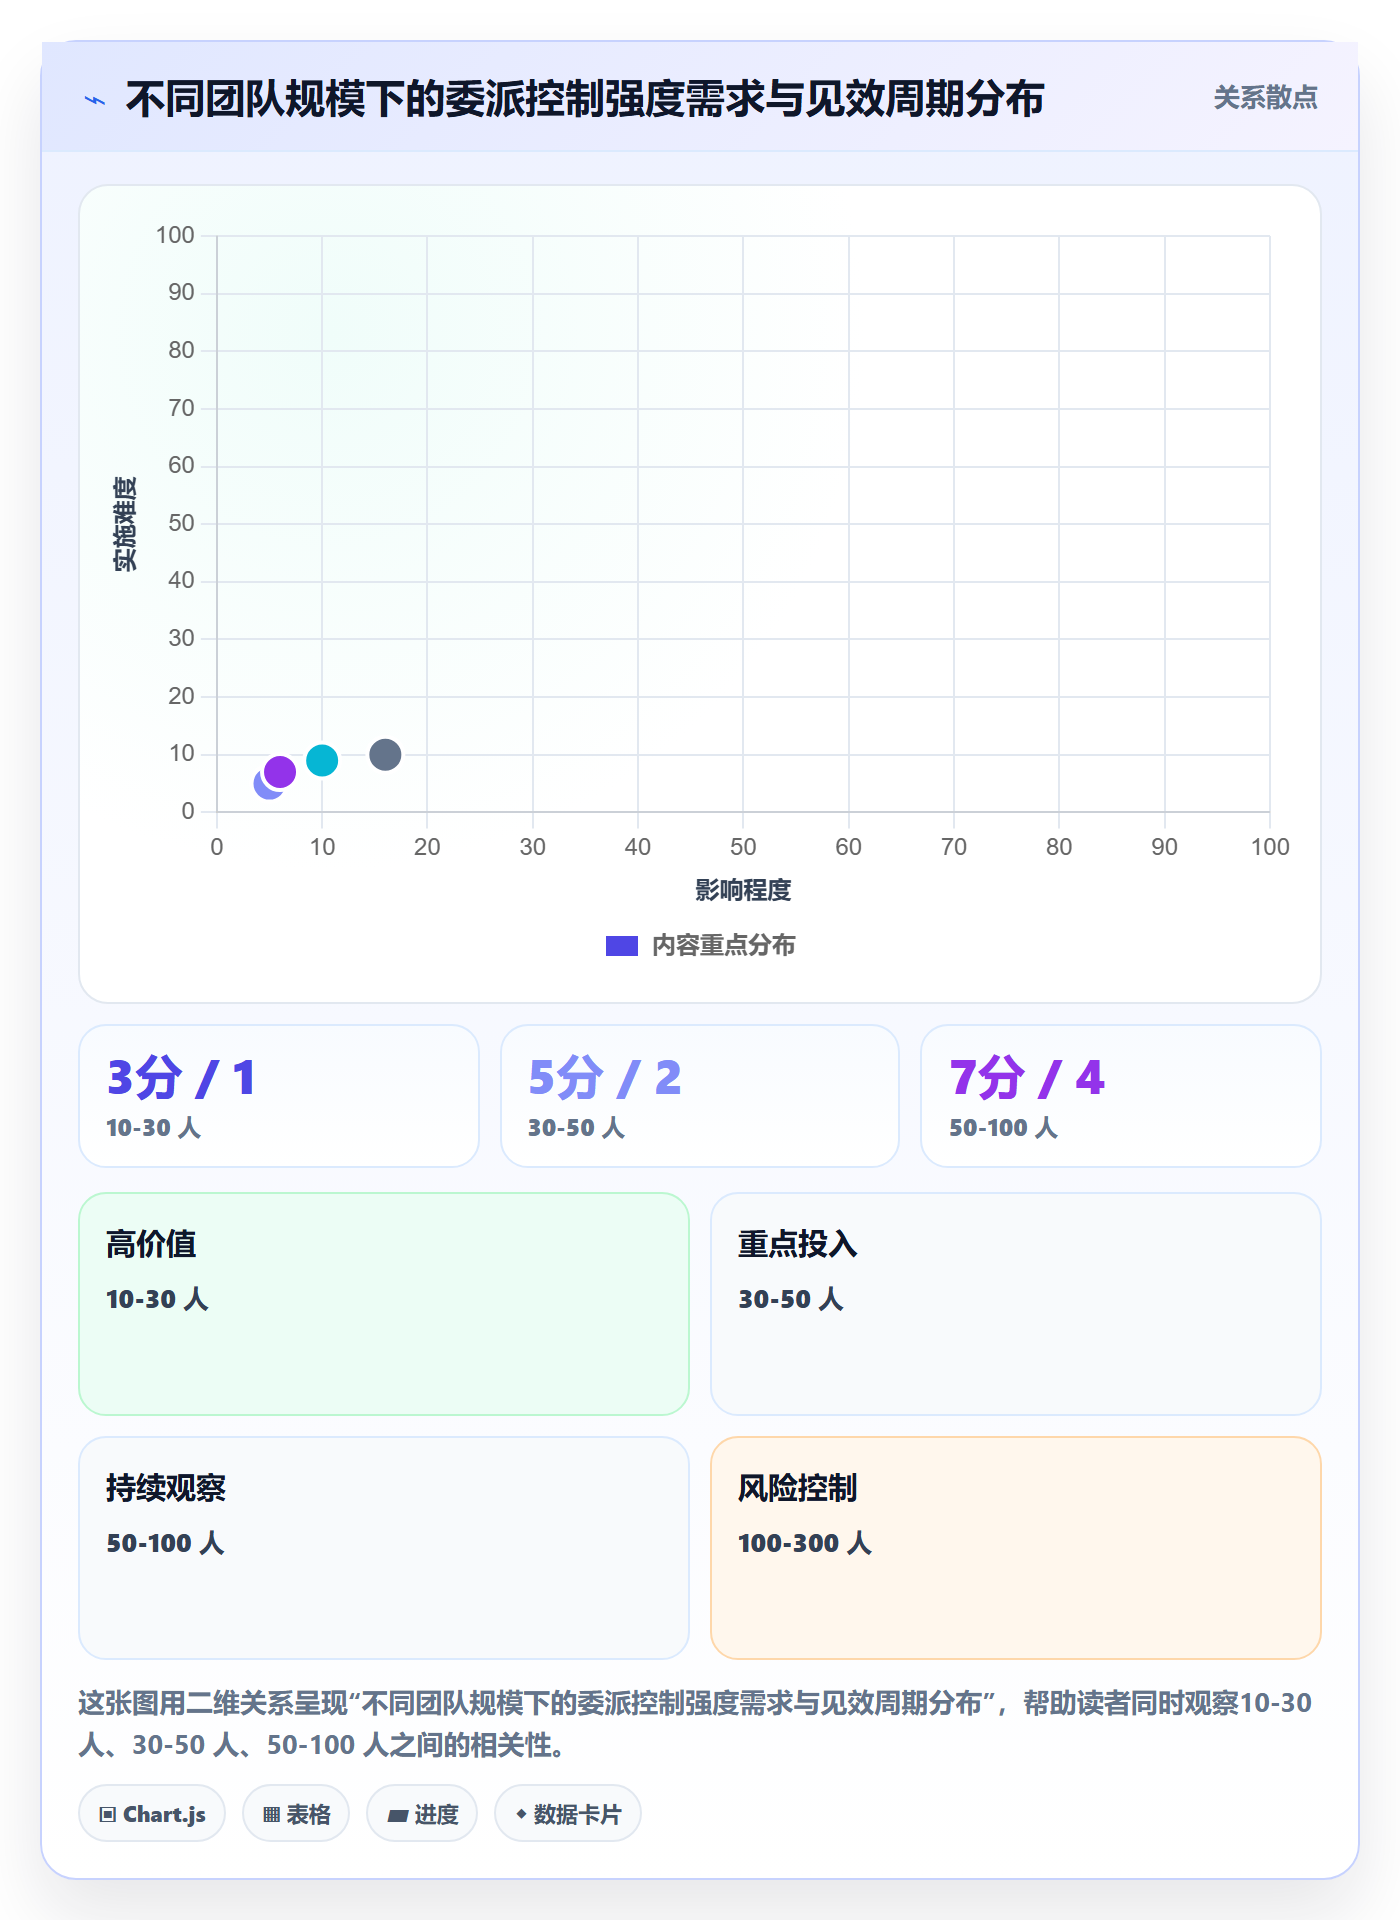The image size is (1400, 1920).
Task: Click the 表格 tag chip
Action: coord(296,1814)
